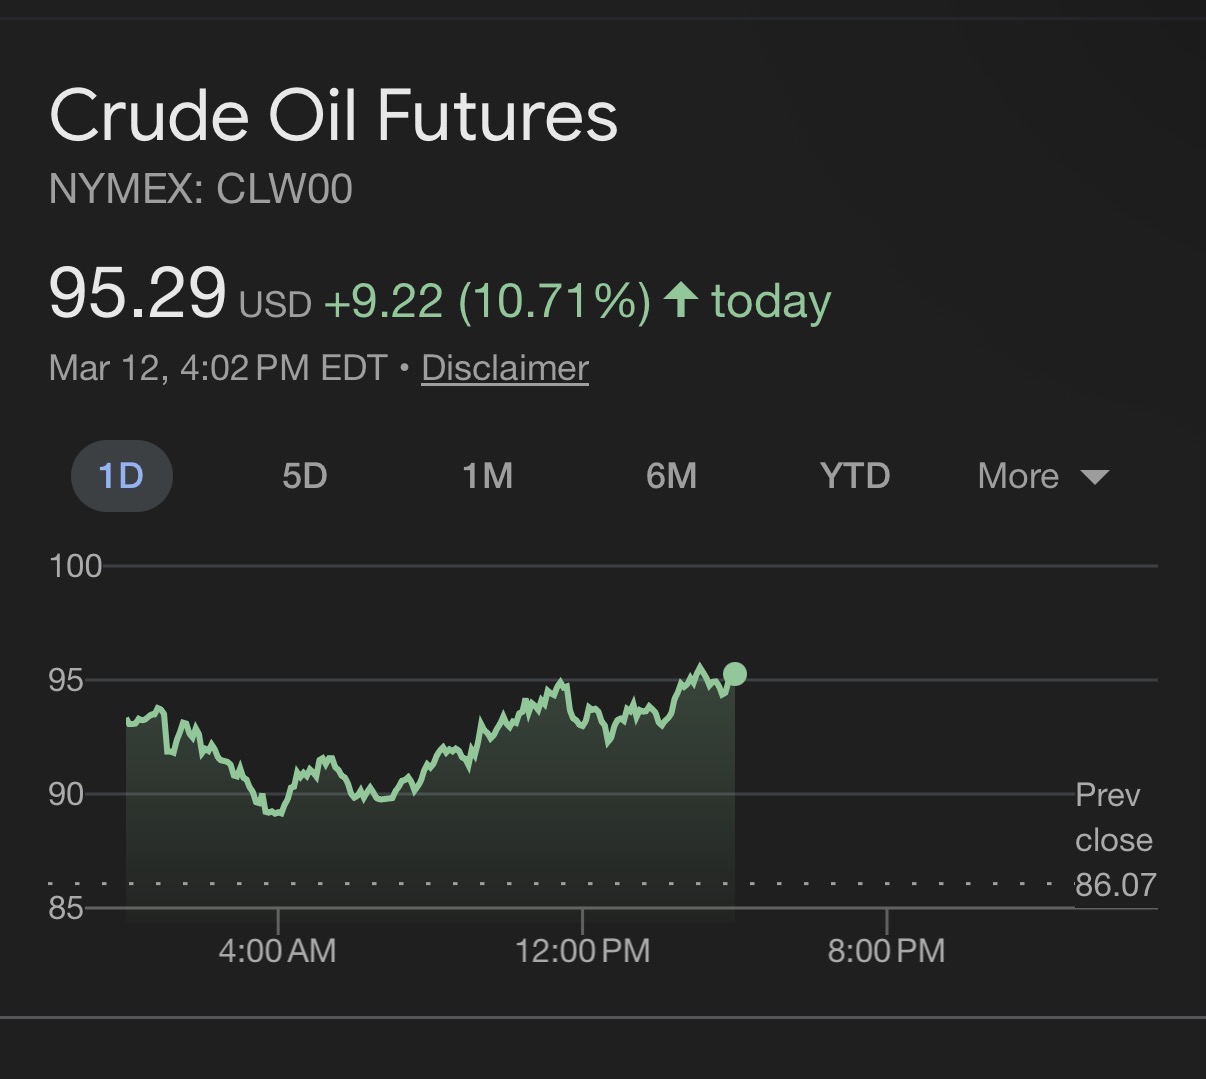The image size is (1206, 1079).
Task: Open the Disclaimer link
Action: tap(505, 368)
